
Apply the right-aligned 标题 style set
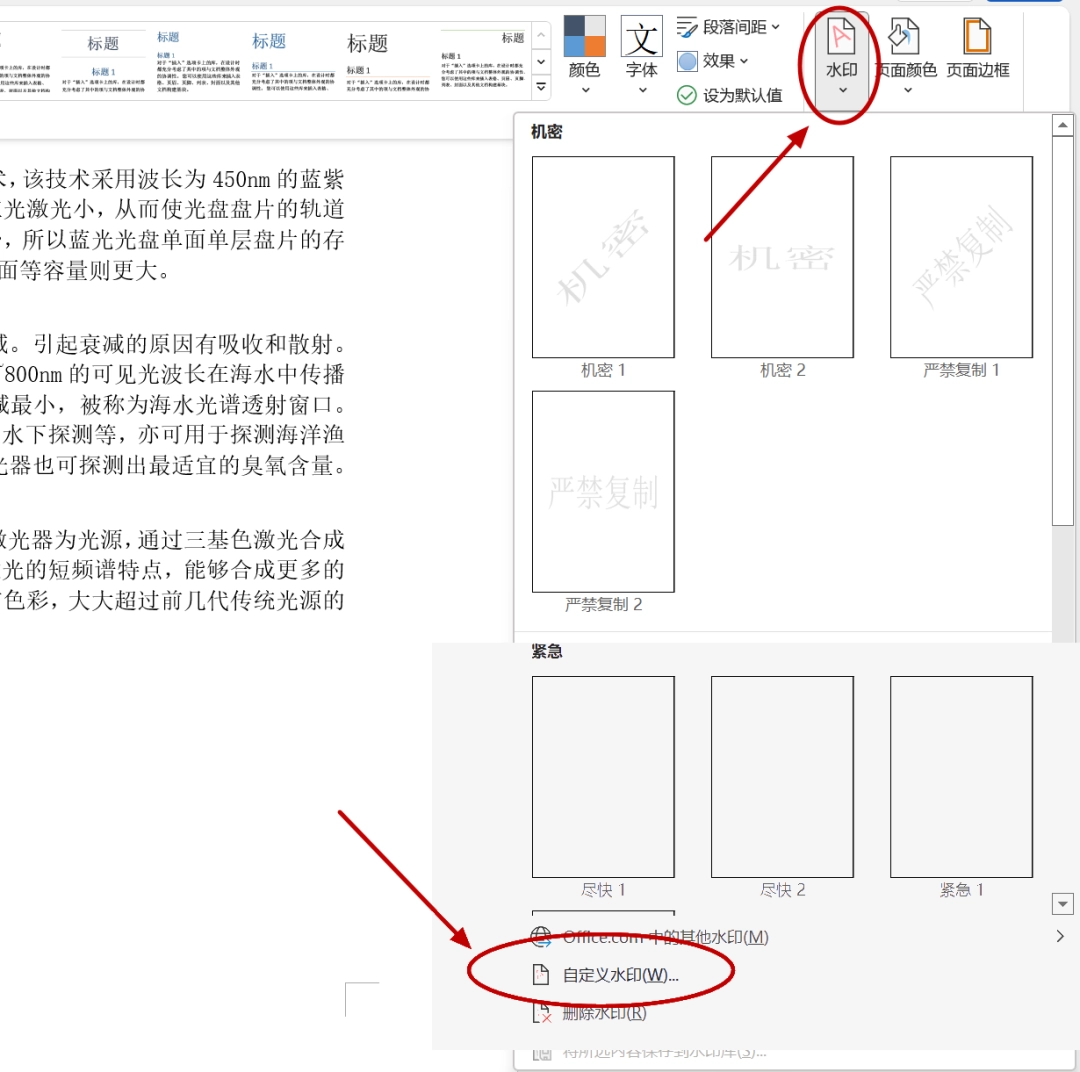pos(484,61)
